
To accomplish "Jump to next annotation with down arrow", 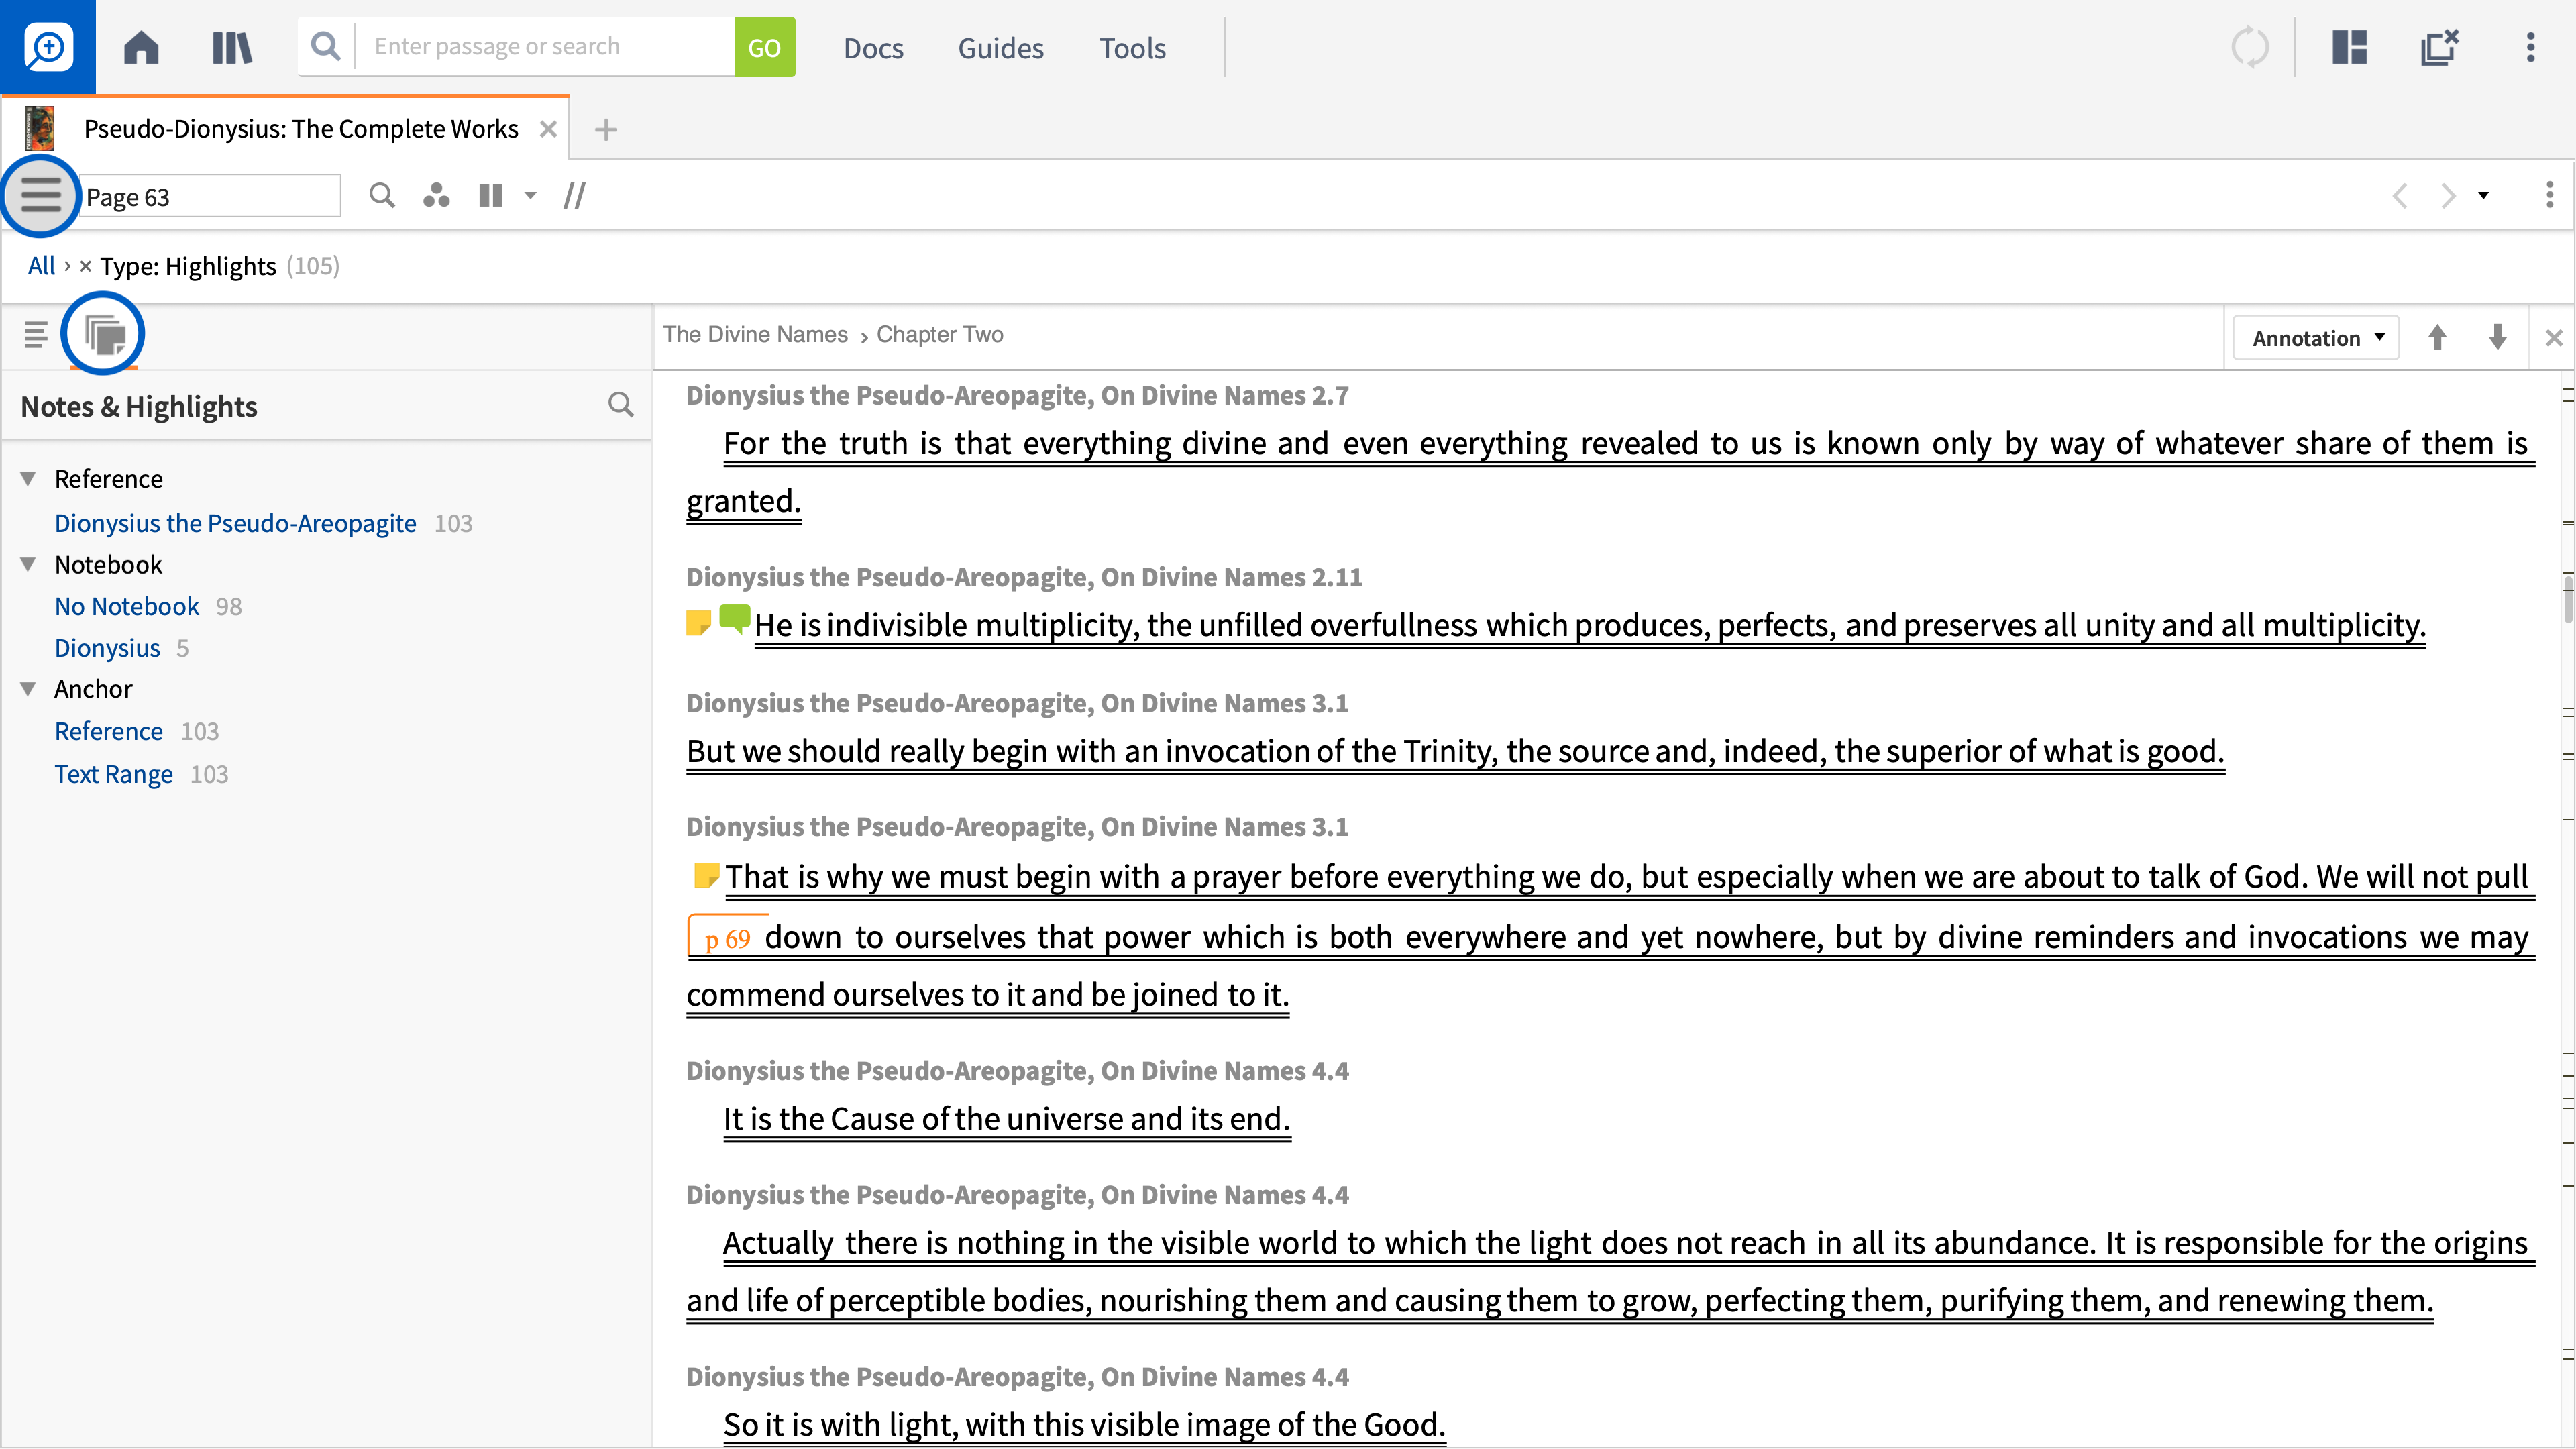I will 2497,338.
